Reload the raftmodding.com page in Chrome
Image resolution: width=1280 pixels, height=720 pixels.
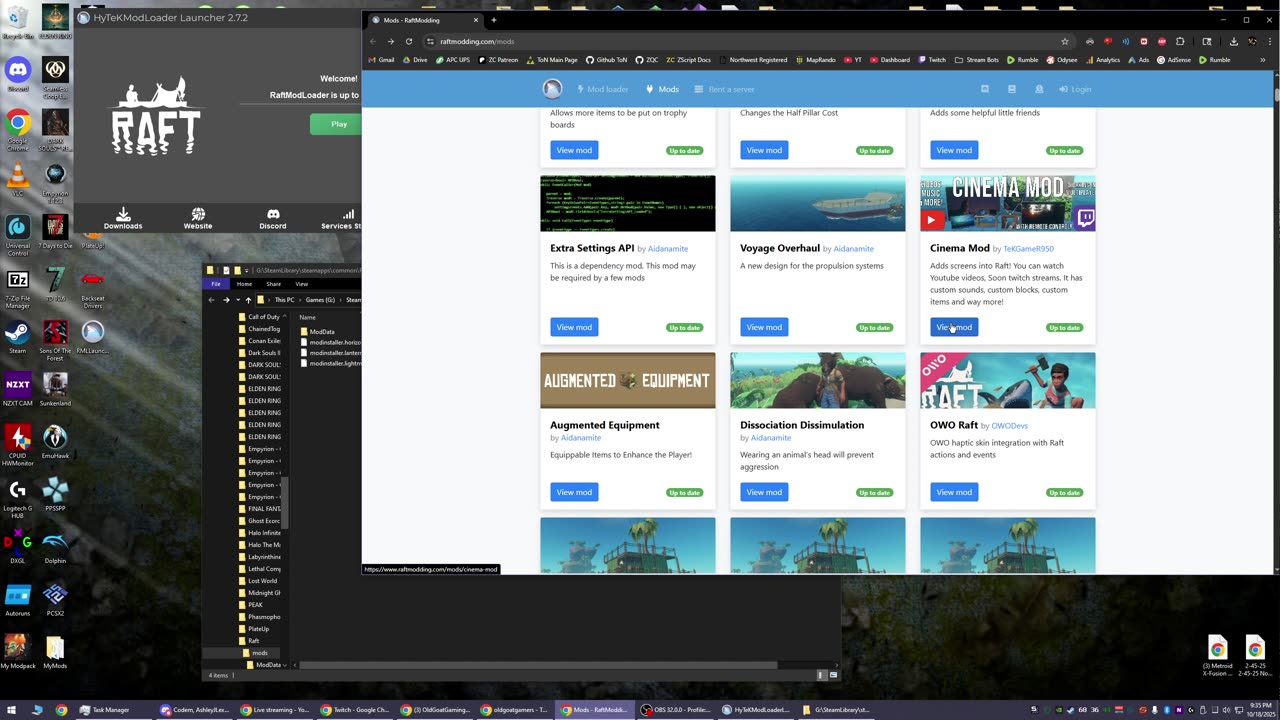(409, 41)
